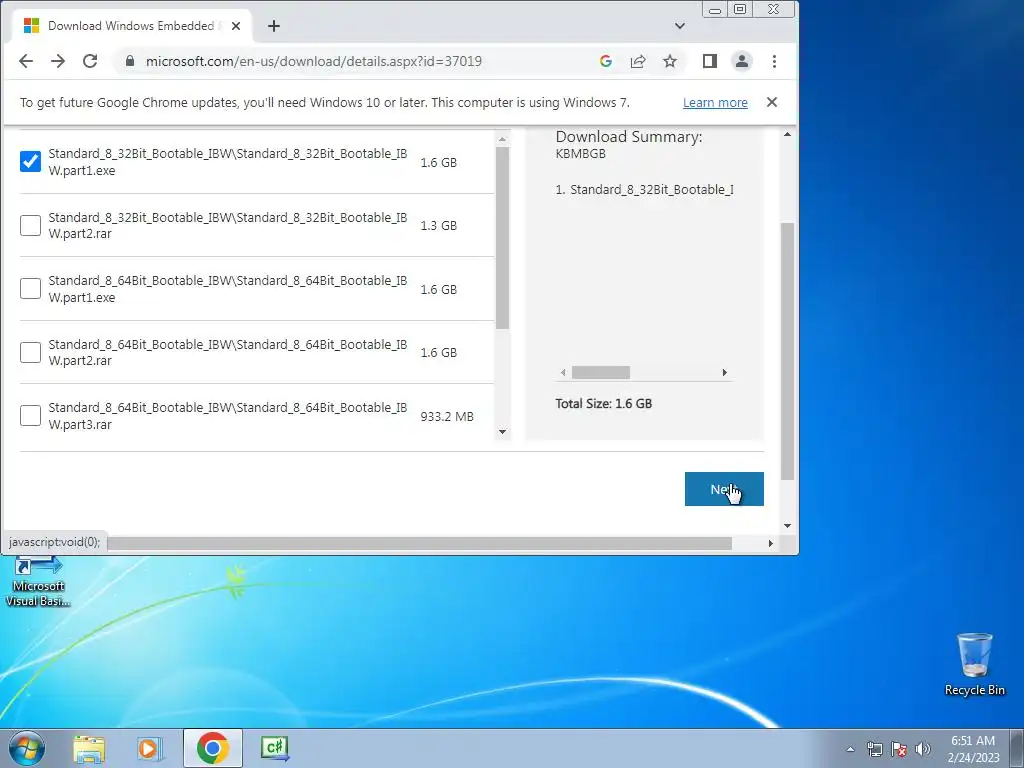The width and height of the screenshot is (1024, 768).
Task: Click the file list scrollbar thumb
Action: (x=502, y=238)
